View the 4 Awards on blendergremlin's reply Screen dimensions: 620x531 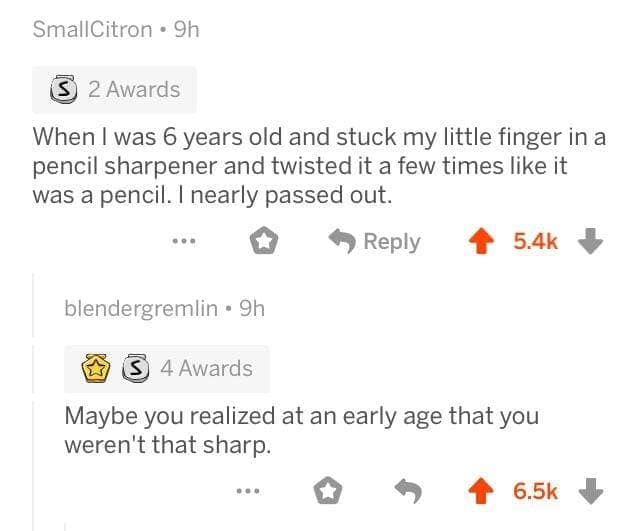[x=207, y=368]
